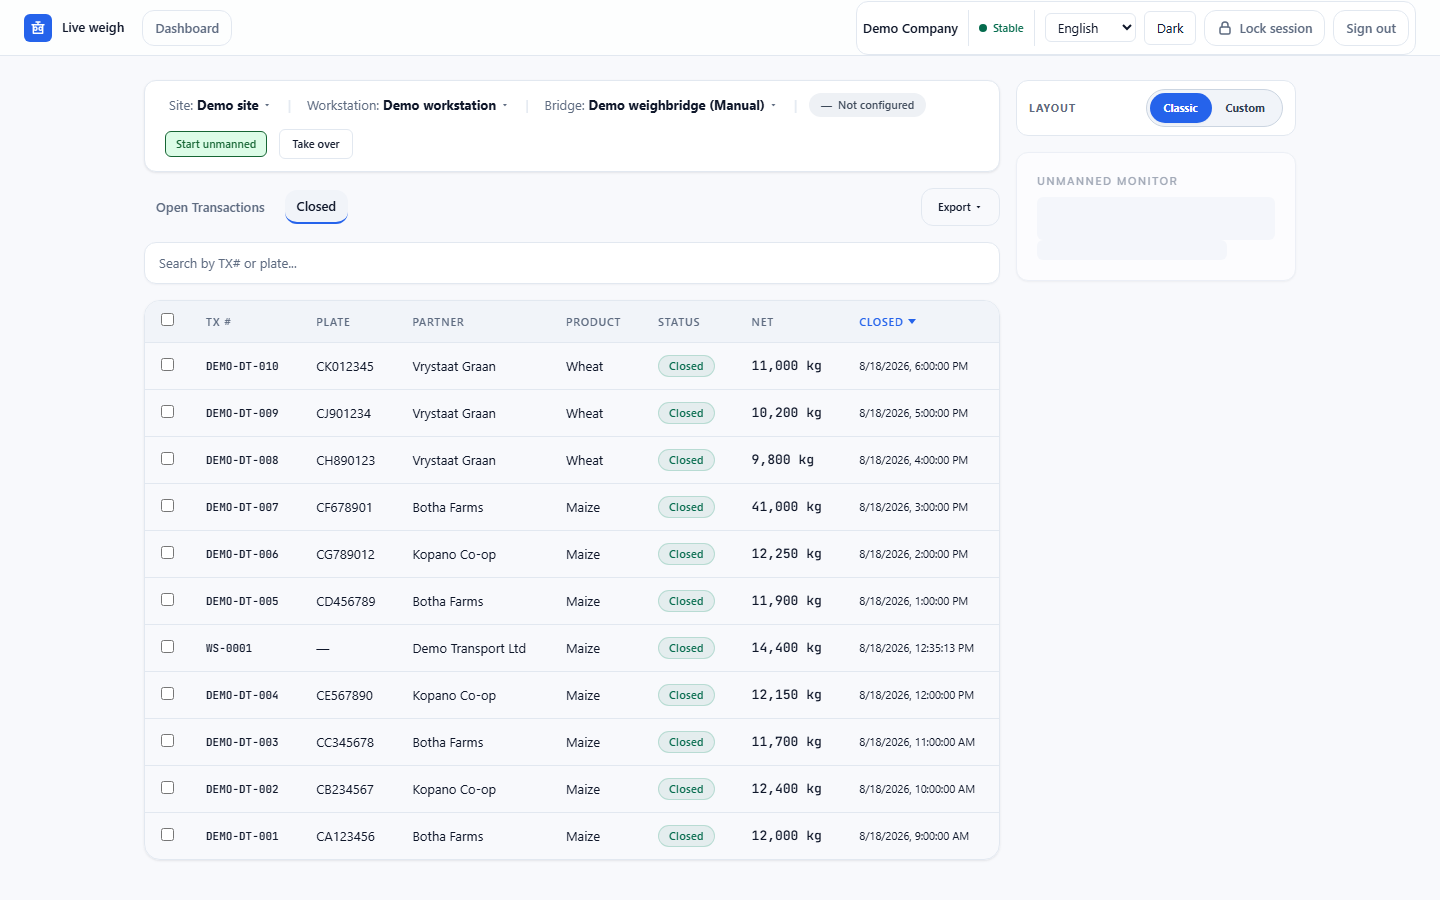
Task: Click the Not configured status badge
Action: (867, 105)
